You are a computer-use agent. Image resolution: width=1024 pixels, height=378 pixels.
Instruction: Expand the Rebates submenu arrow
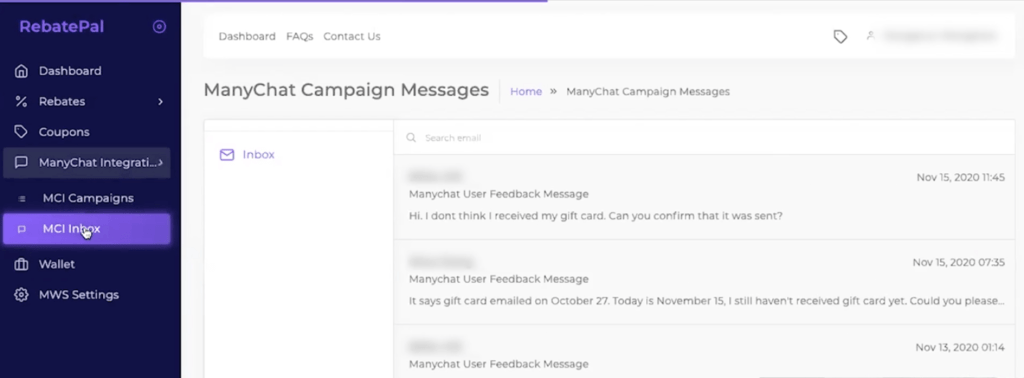[161, 101]
